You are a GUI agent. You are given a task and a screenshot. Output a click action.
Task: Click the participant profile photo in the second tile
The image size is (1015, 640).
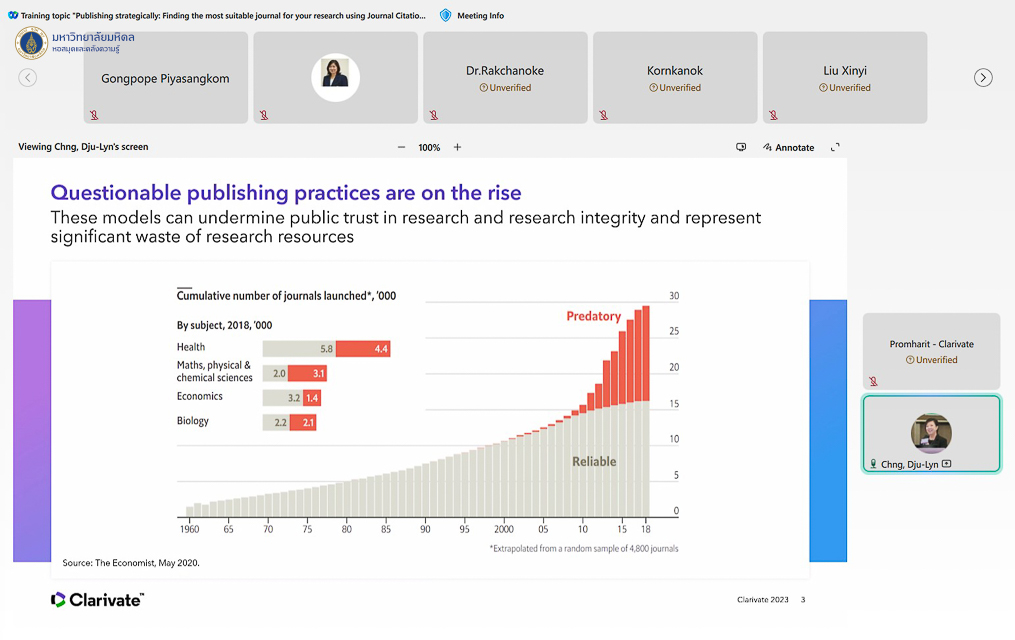pos(335,76)
